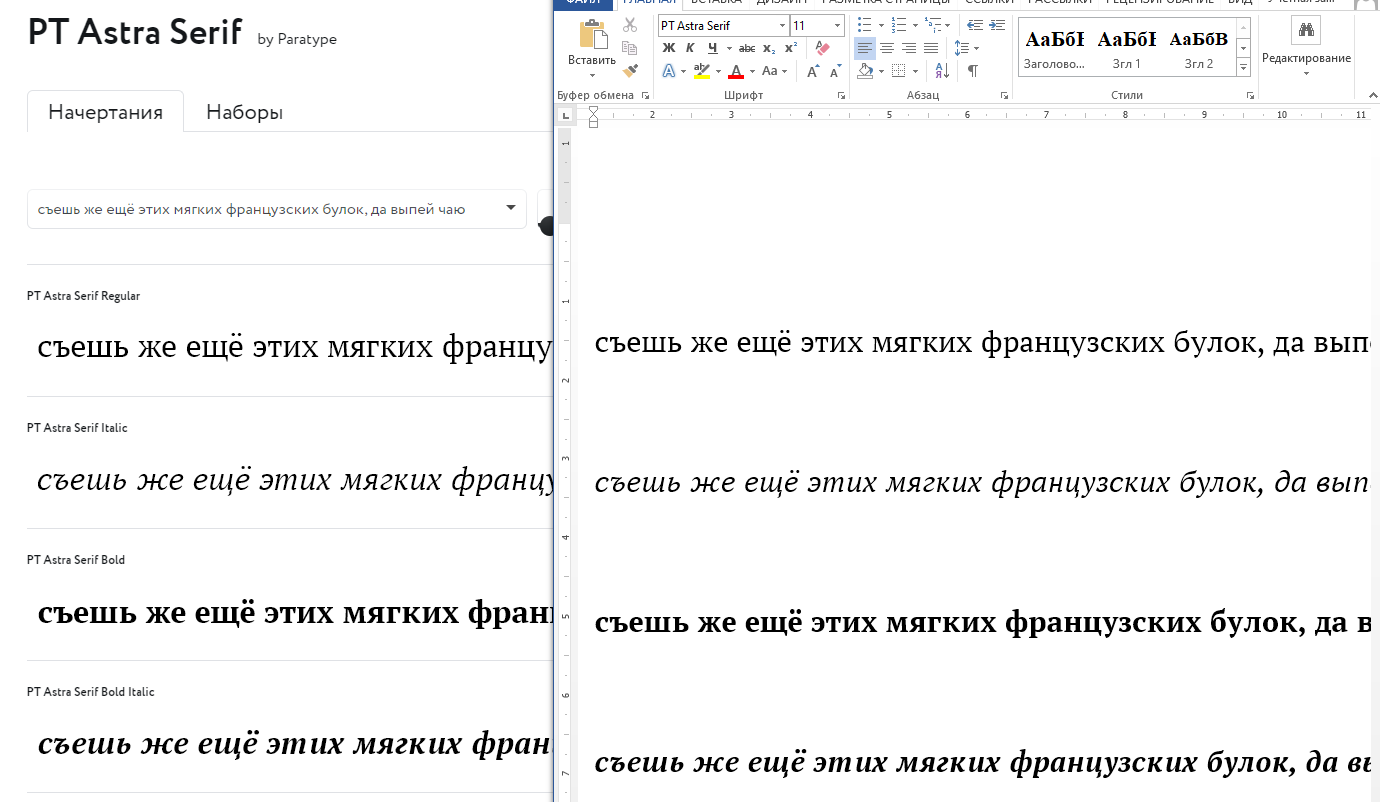Follow the by Paratype link
Screen dimensions: 1380x802
point(297,39)
